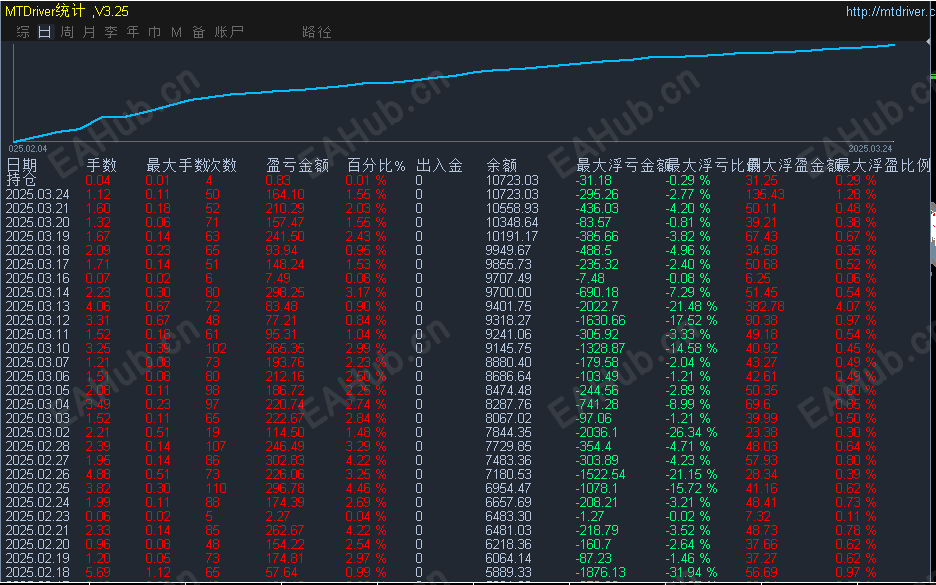Select the 2025.03.06 date row
Image resolution: width=936 pixels, height=585 pixels.
(468, 376)
